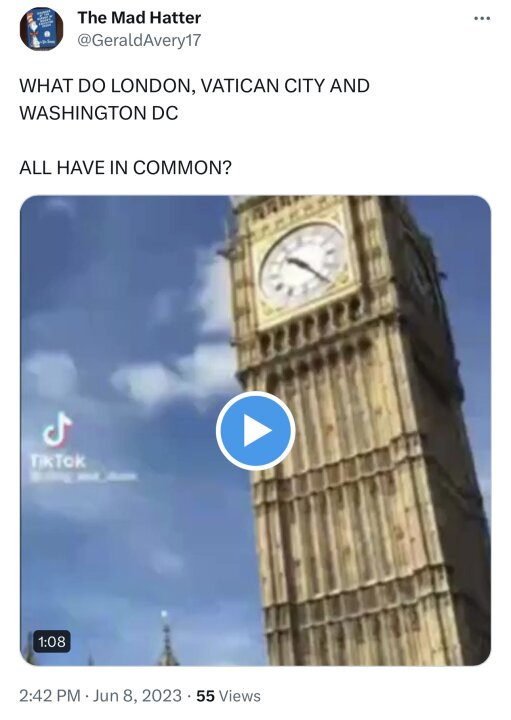
Task: Click the Views label beside the count
Action: (x=239, y=696)
